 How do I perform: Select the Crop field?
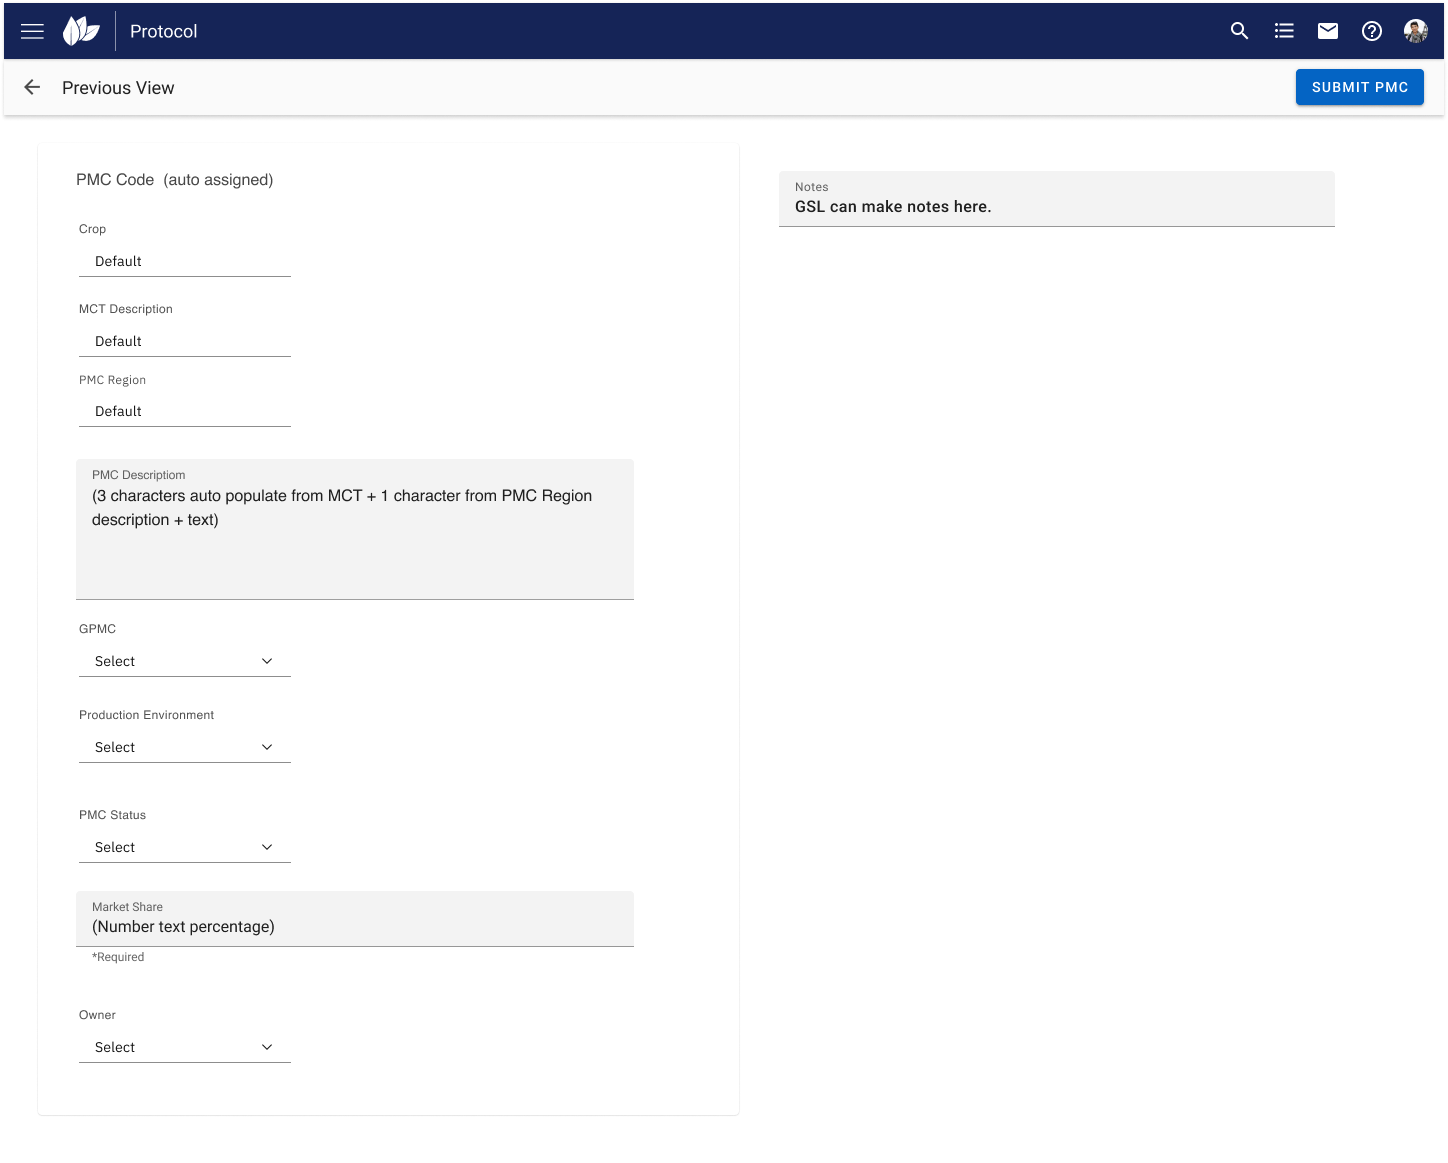pyautogui.click(x=184, y=261)
